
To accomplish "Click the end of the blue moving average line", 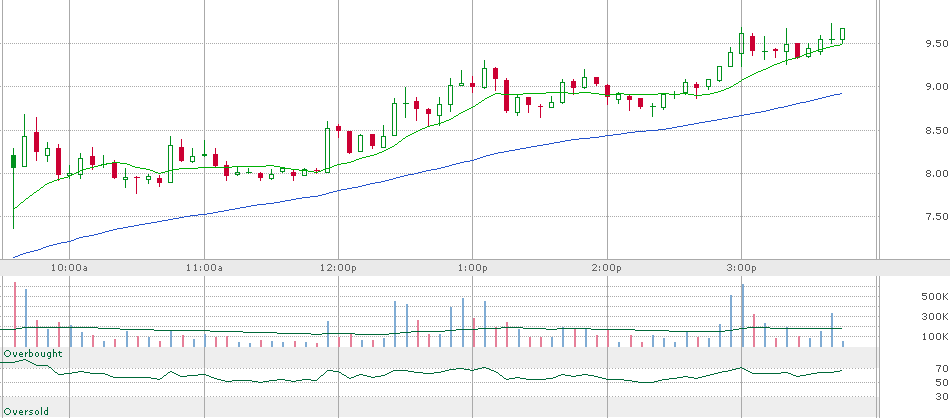I will pos(842,94).
